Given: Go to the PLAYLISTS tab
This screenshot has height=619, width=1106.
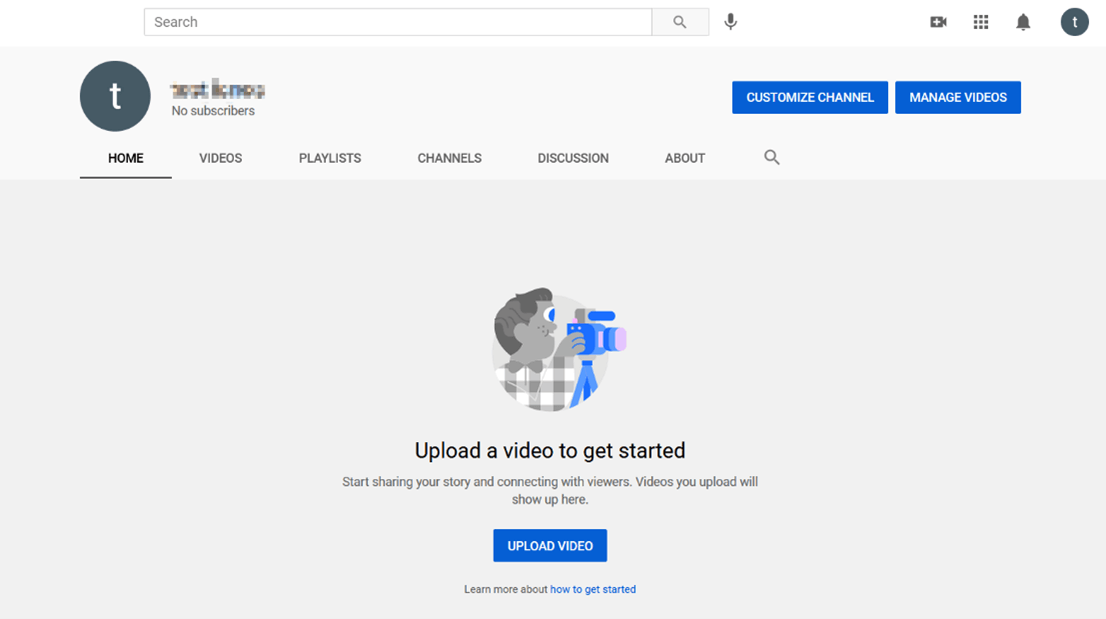Looking at the screenshot, I should (x=330, y=158).
